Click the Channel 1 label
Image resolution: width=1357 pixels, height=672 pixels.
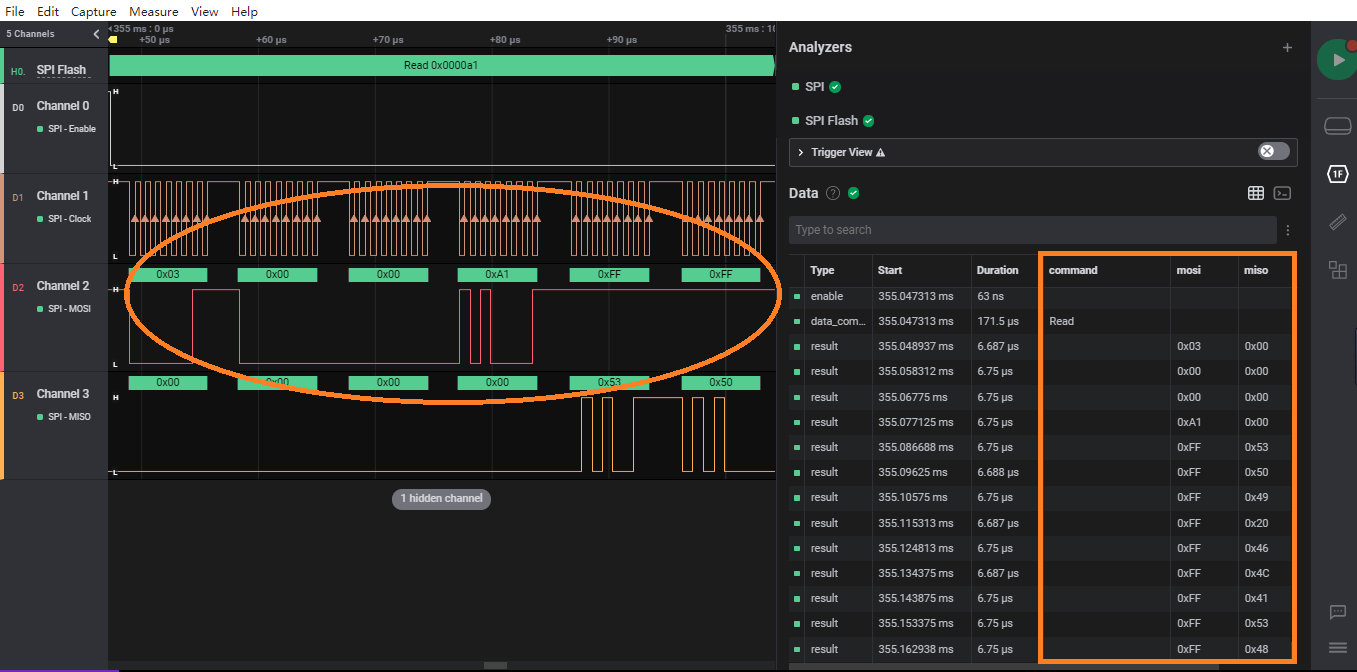click(63, 196)
